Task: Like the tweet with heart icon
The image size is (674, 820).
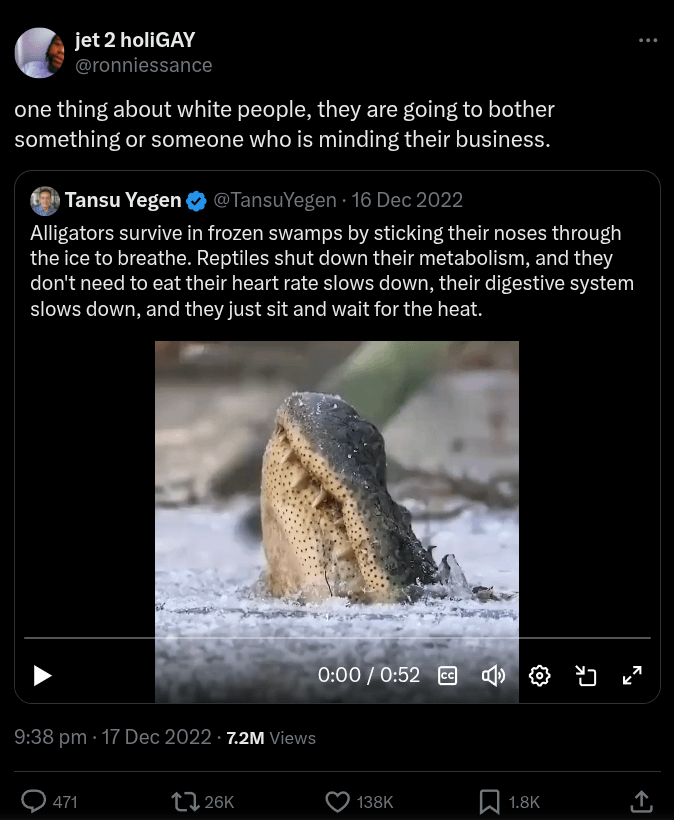Action: pyautogui.click(x=339, y=801)
